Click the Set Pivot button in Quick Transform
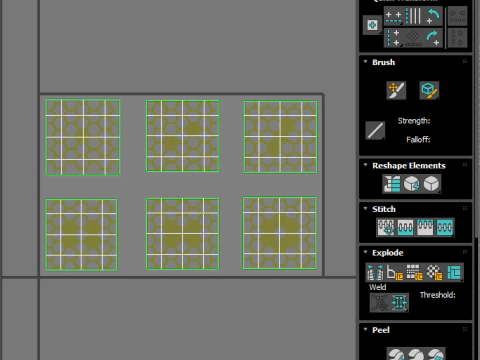The width and height of the screenshot is (480, 360). [372, 25]
